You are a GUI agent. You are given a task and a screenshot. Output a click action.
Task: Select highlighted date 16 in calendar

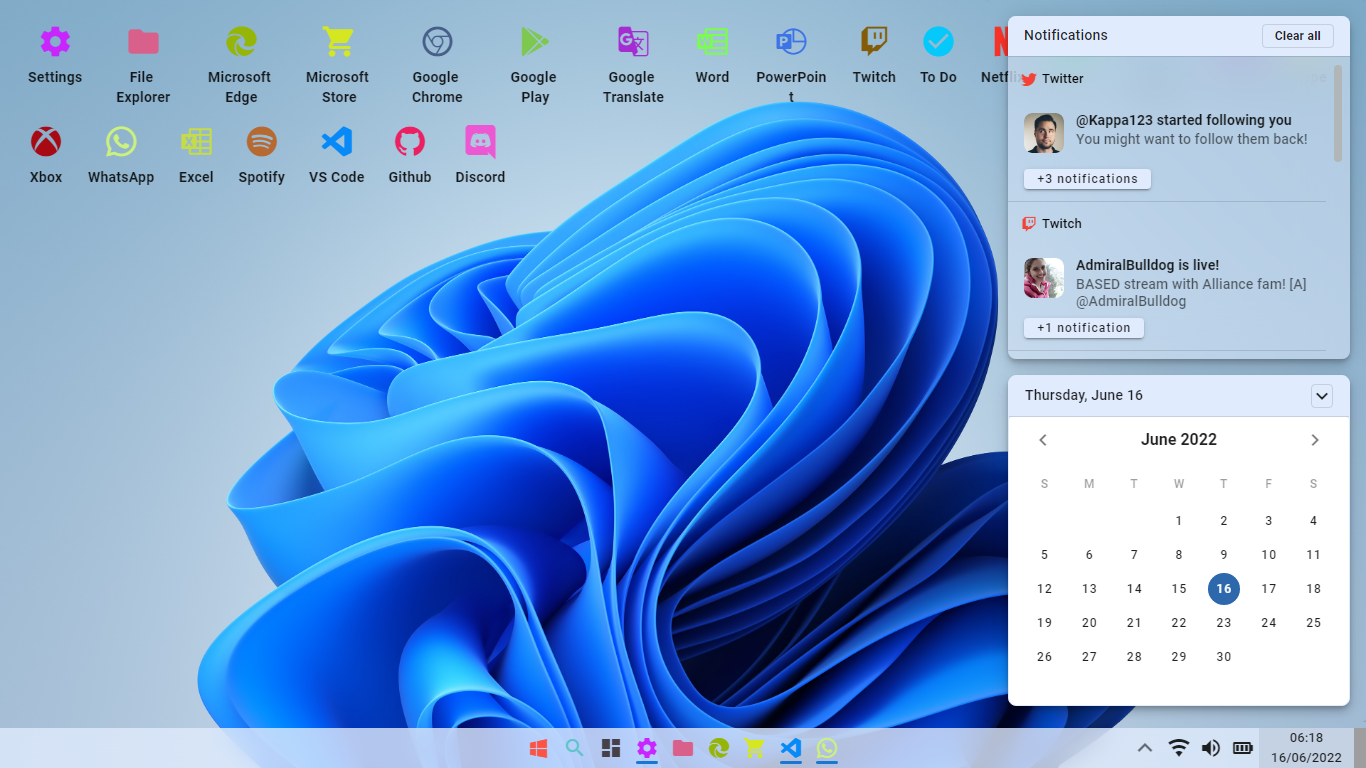pos(1224,589)
